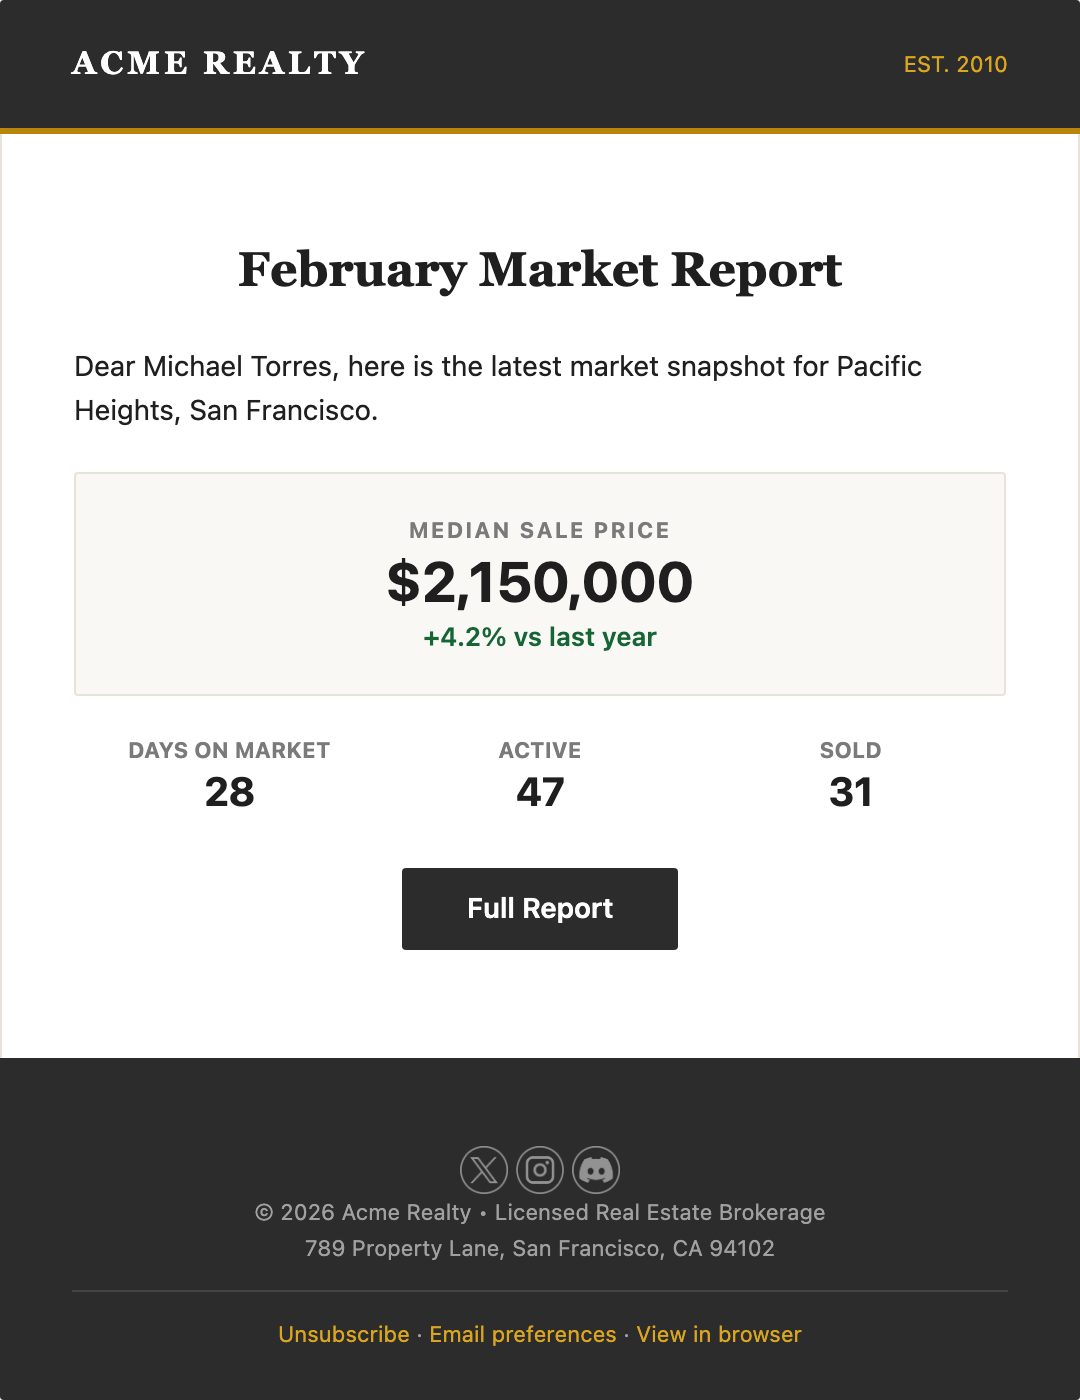Click the +4.2% vs last year text
The height and width of the screenshot is (1400, 1080).
click(x=540, y=637)
